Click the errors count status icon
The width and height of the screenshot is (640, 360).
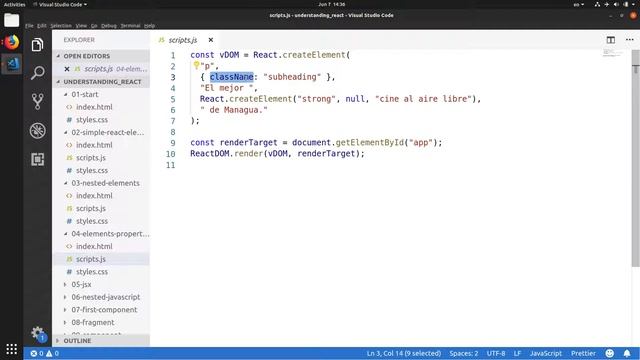tap(37, 353)
